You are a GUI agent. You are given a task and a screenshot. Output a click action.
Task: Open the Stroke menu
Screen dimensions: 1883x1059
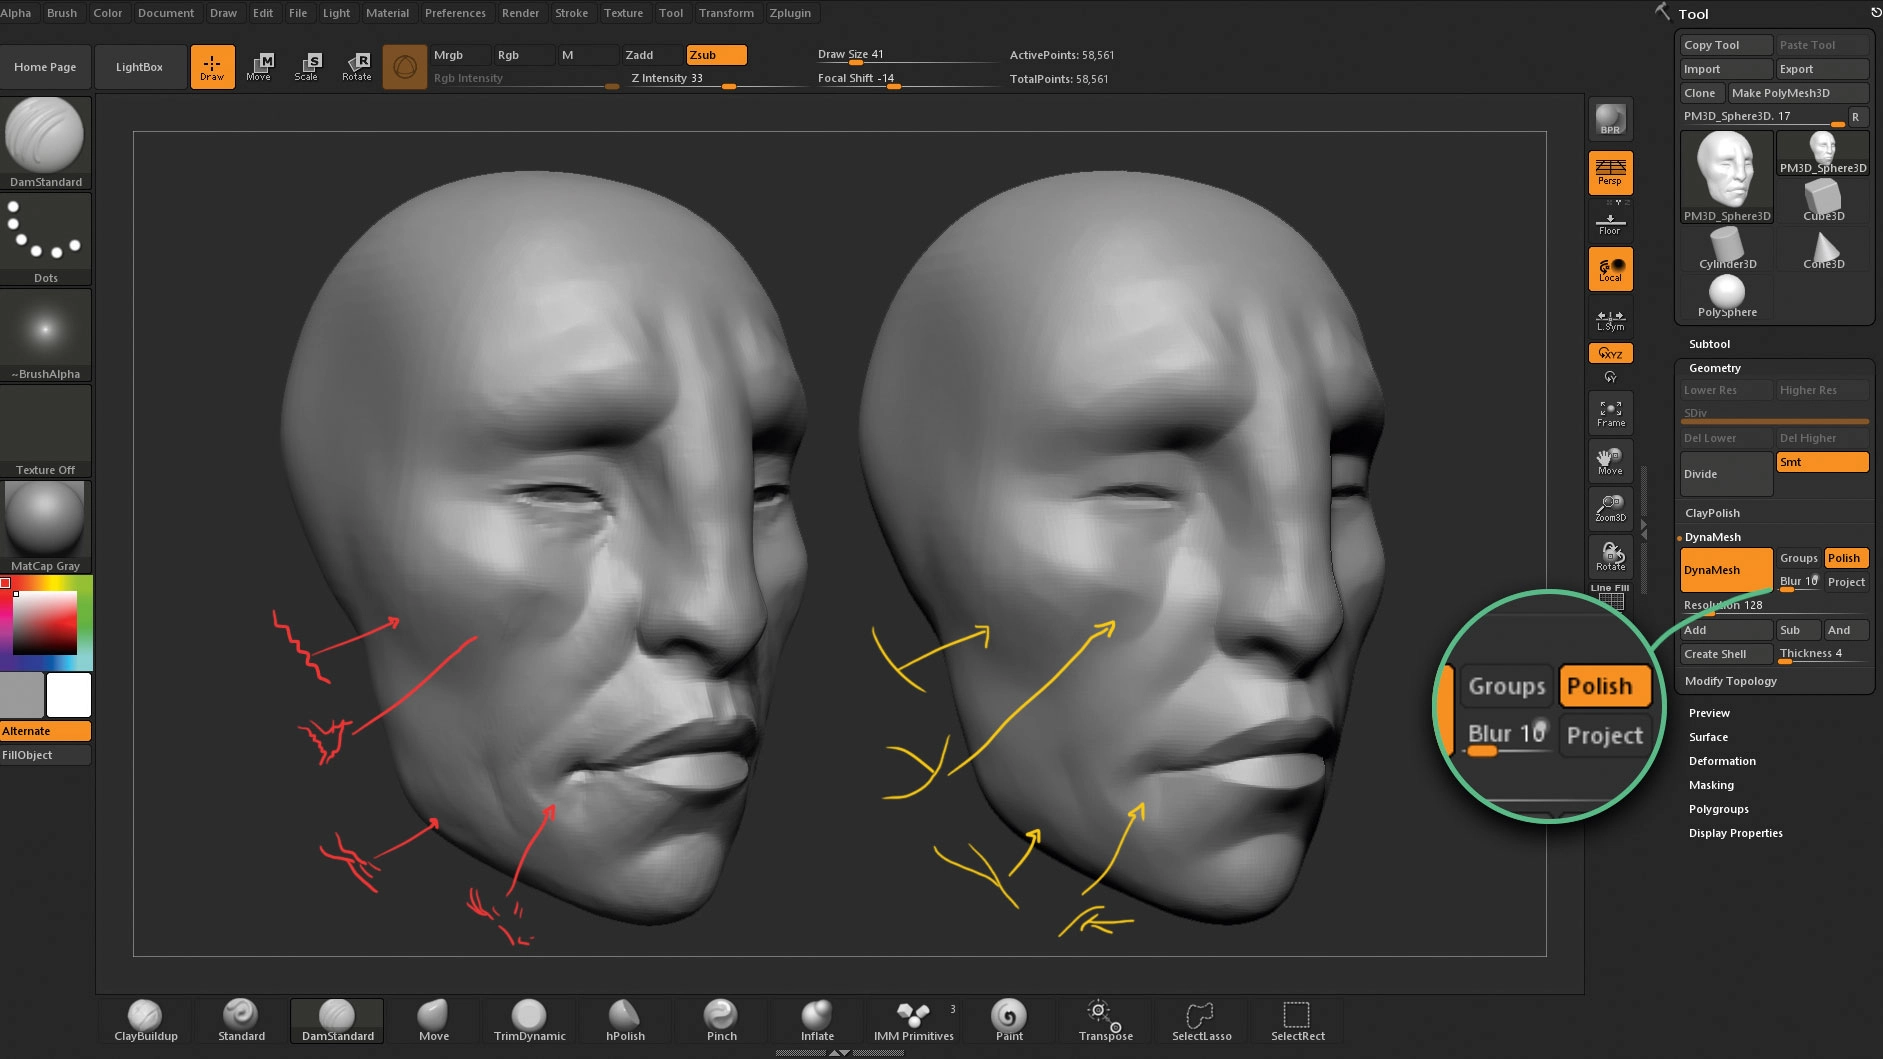(571, 13)
